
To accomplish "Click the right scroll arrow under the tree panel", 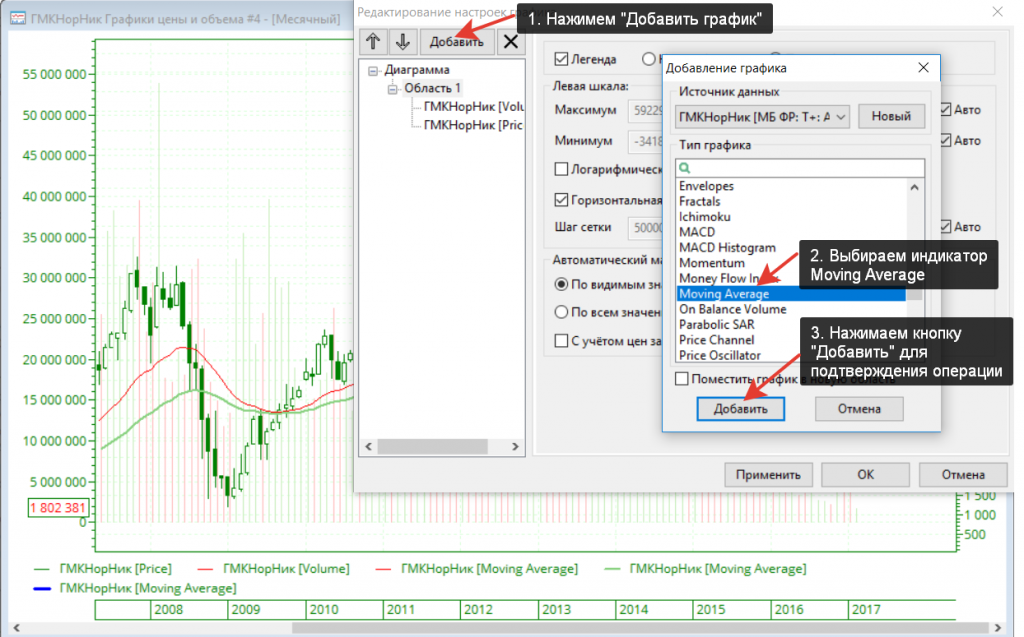I will 517,446.
